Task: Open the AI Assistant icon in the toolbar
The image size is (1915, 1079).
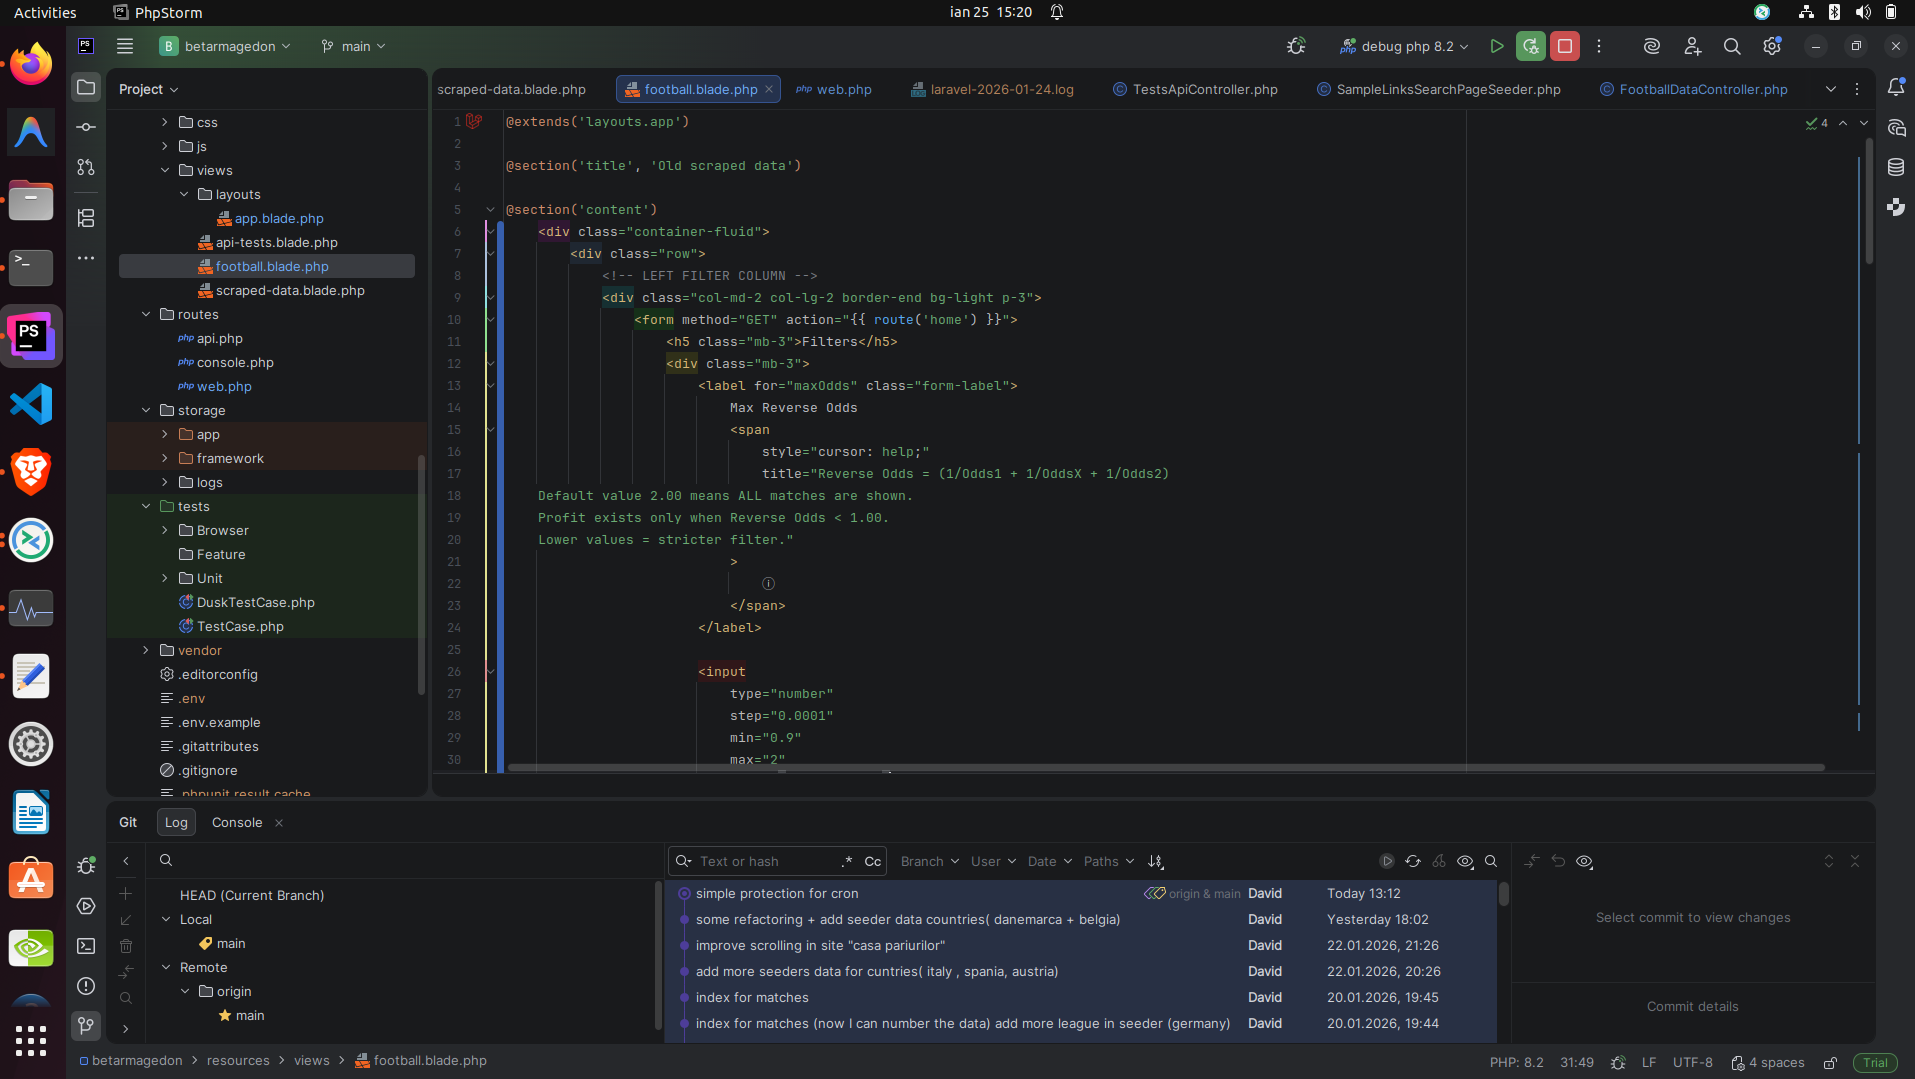Action: [1652, 46]
